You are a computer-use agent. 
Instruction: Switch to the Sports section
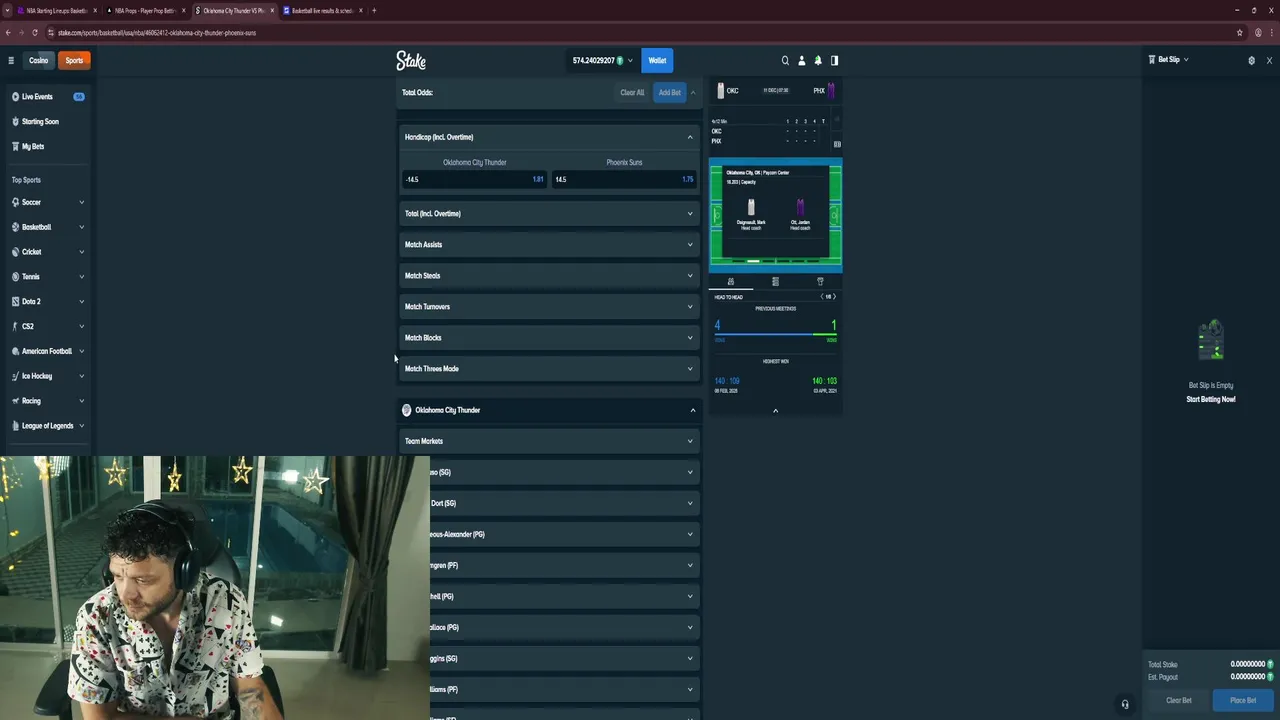[74, 60]
